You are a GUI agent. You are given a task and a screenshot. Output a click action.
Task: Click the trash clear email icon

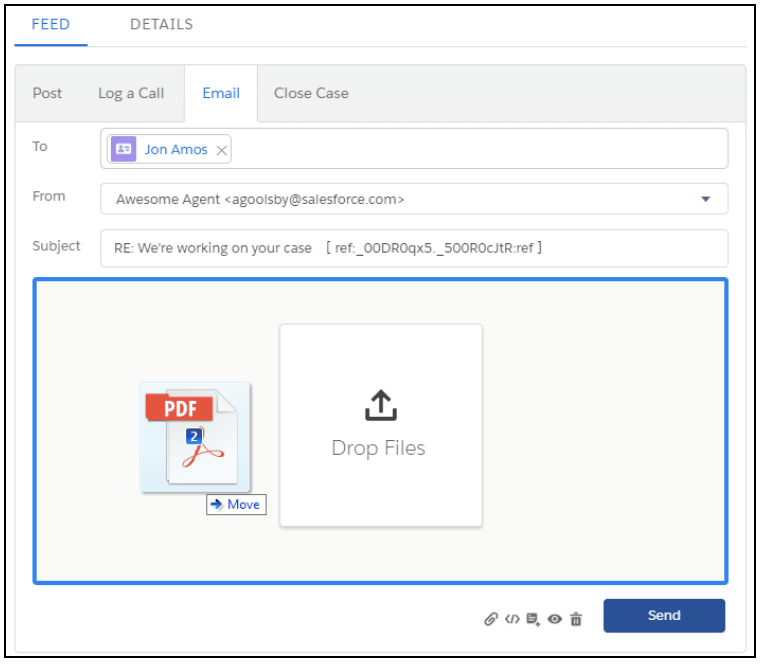click(576, 619)
